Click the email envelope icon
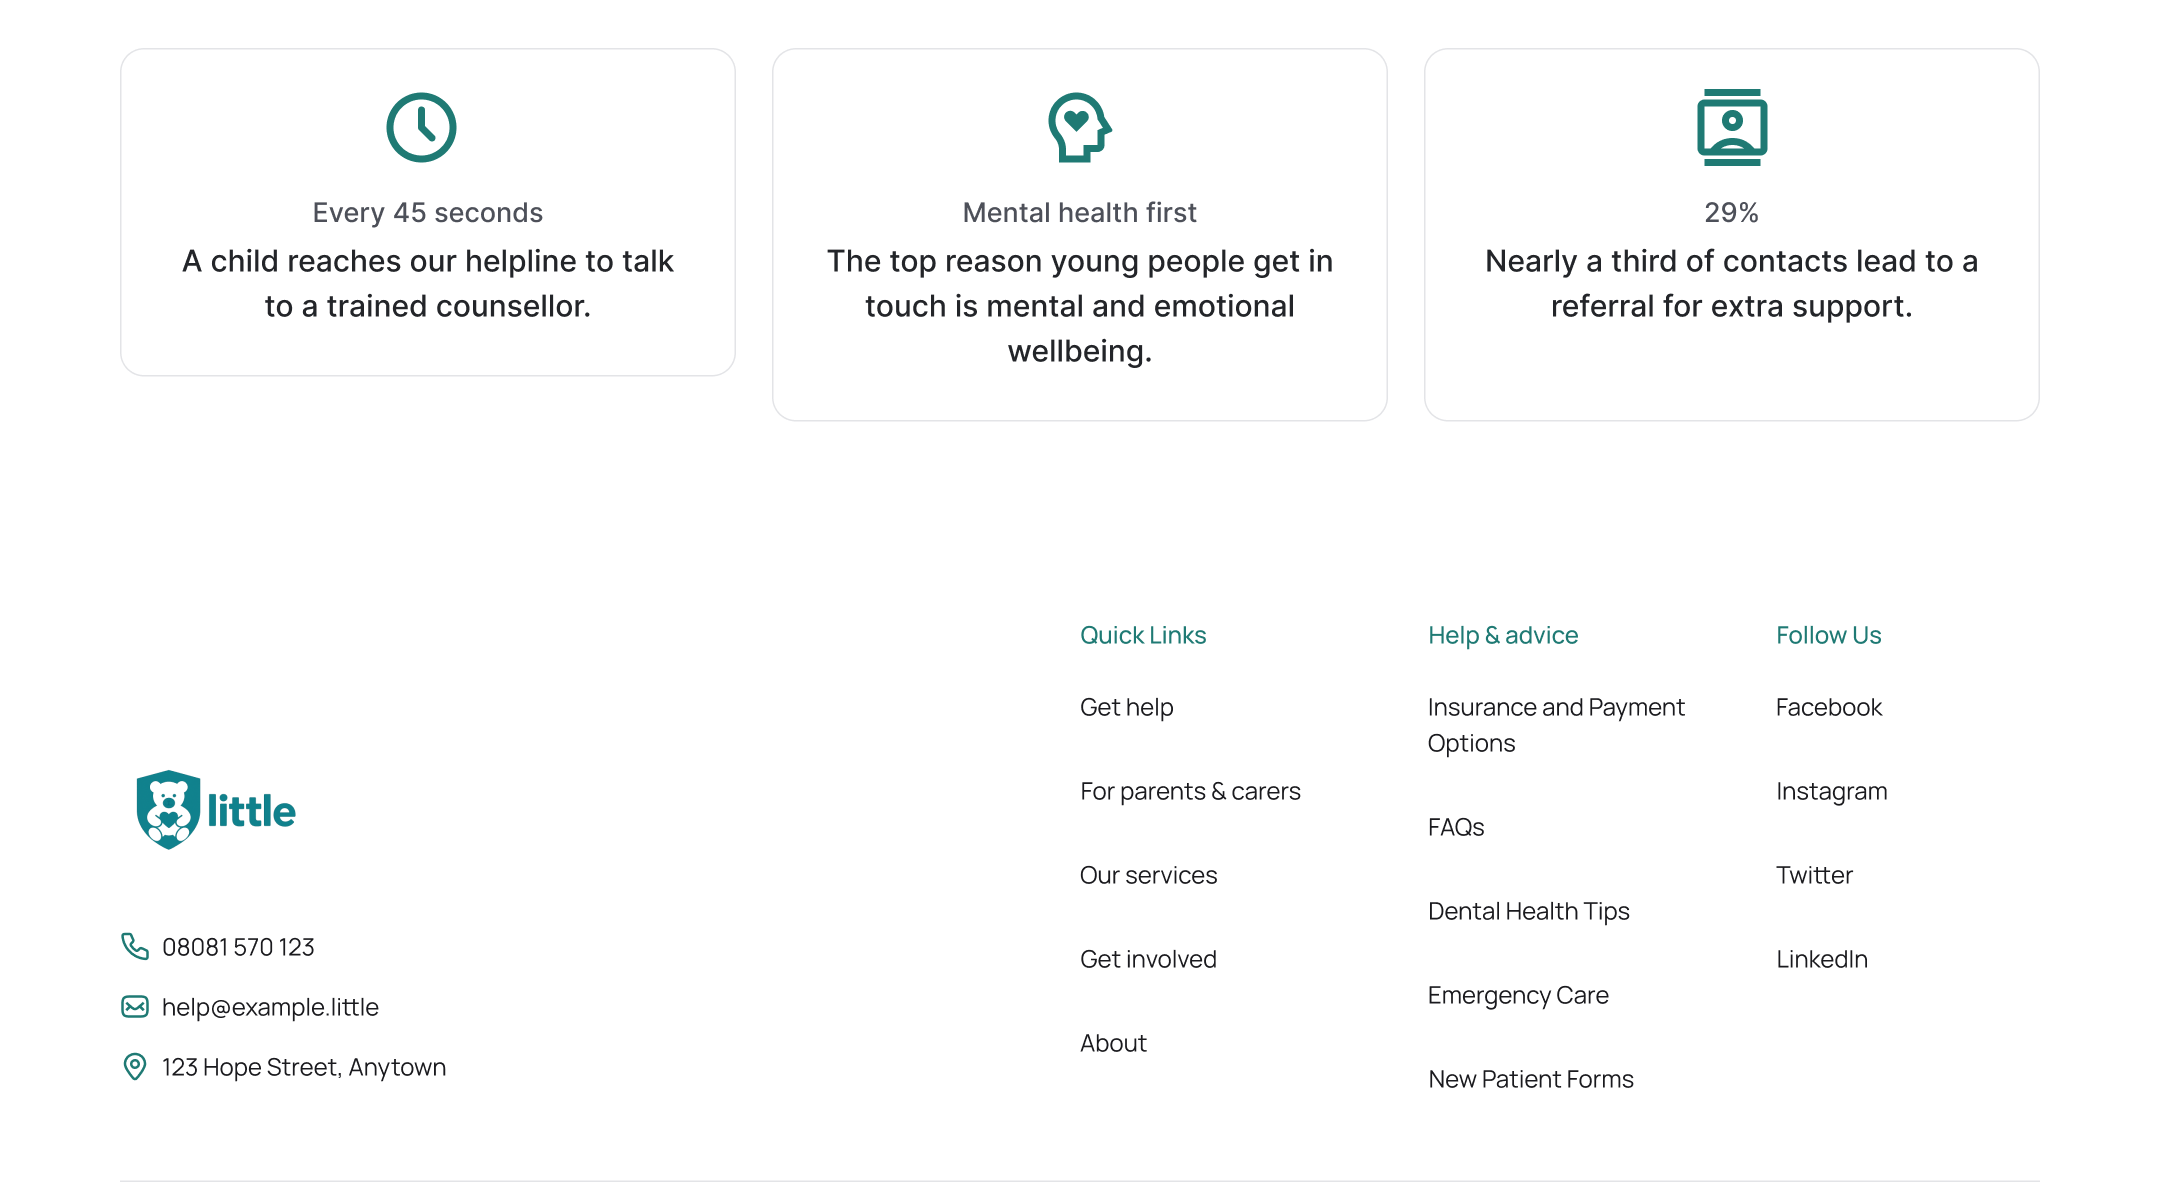The height and width of the screenshot is (1200, 2160). [x=135, y=1006]
